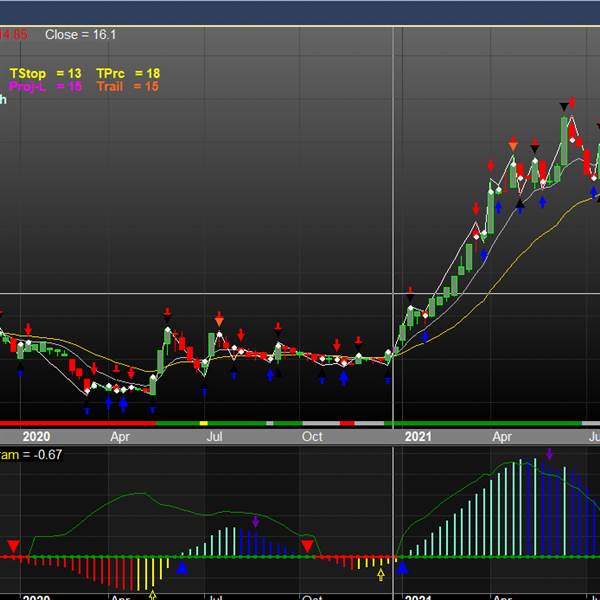
Task: Click the blue up arrow below the January 2021 candle
Action: [x=425, y=337]
